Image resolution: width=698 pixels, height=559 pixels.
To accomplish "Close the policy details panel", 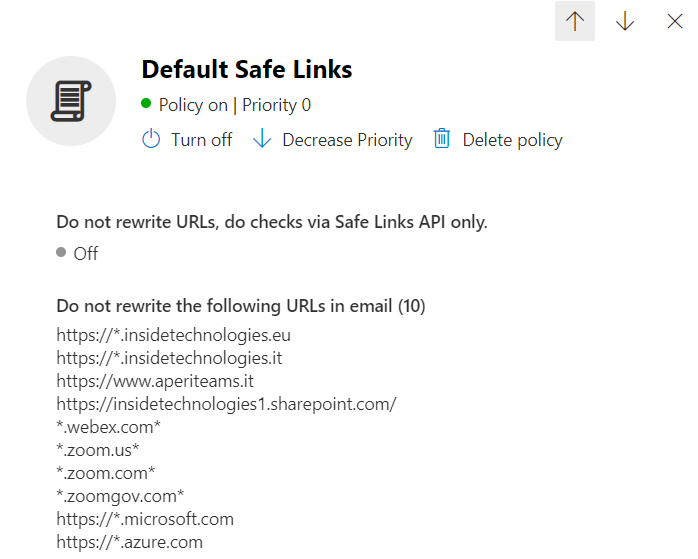I will (x=675, y=21).
